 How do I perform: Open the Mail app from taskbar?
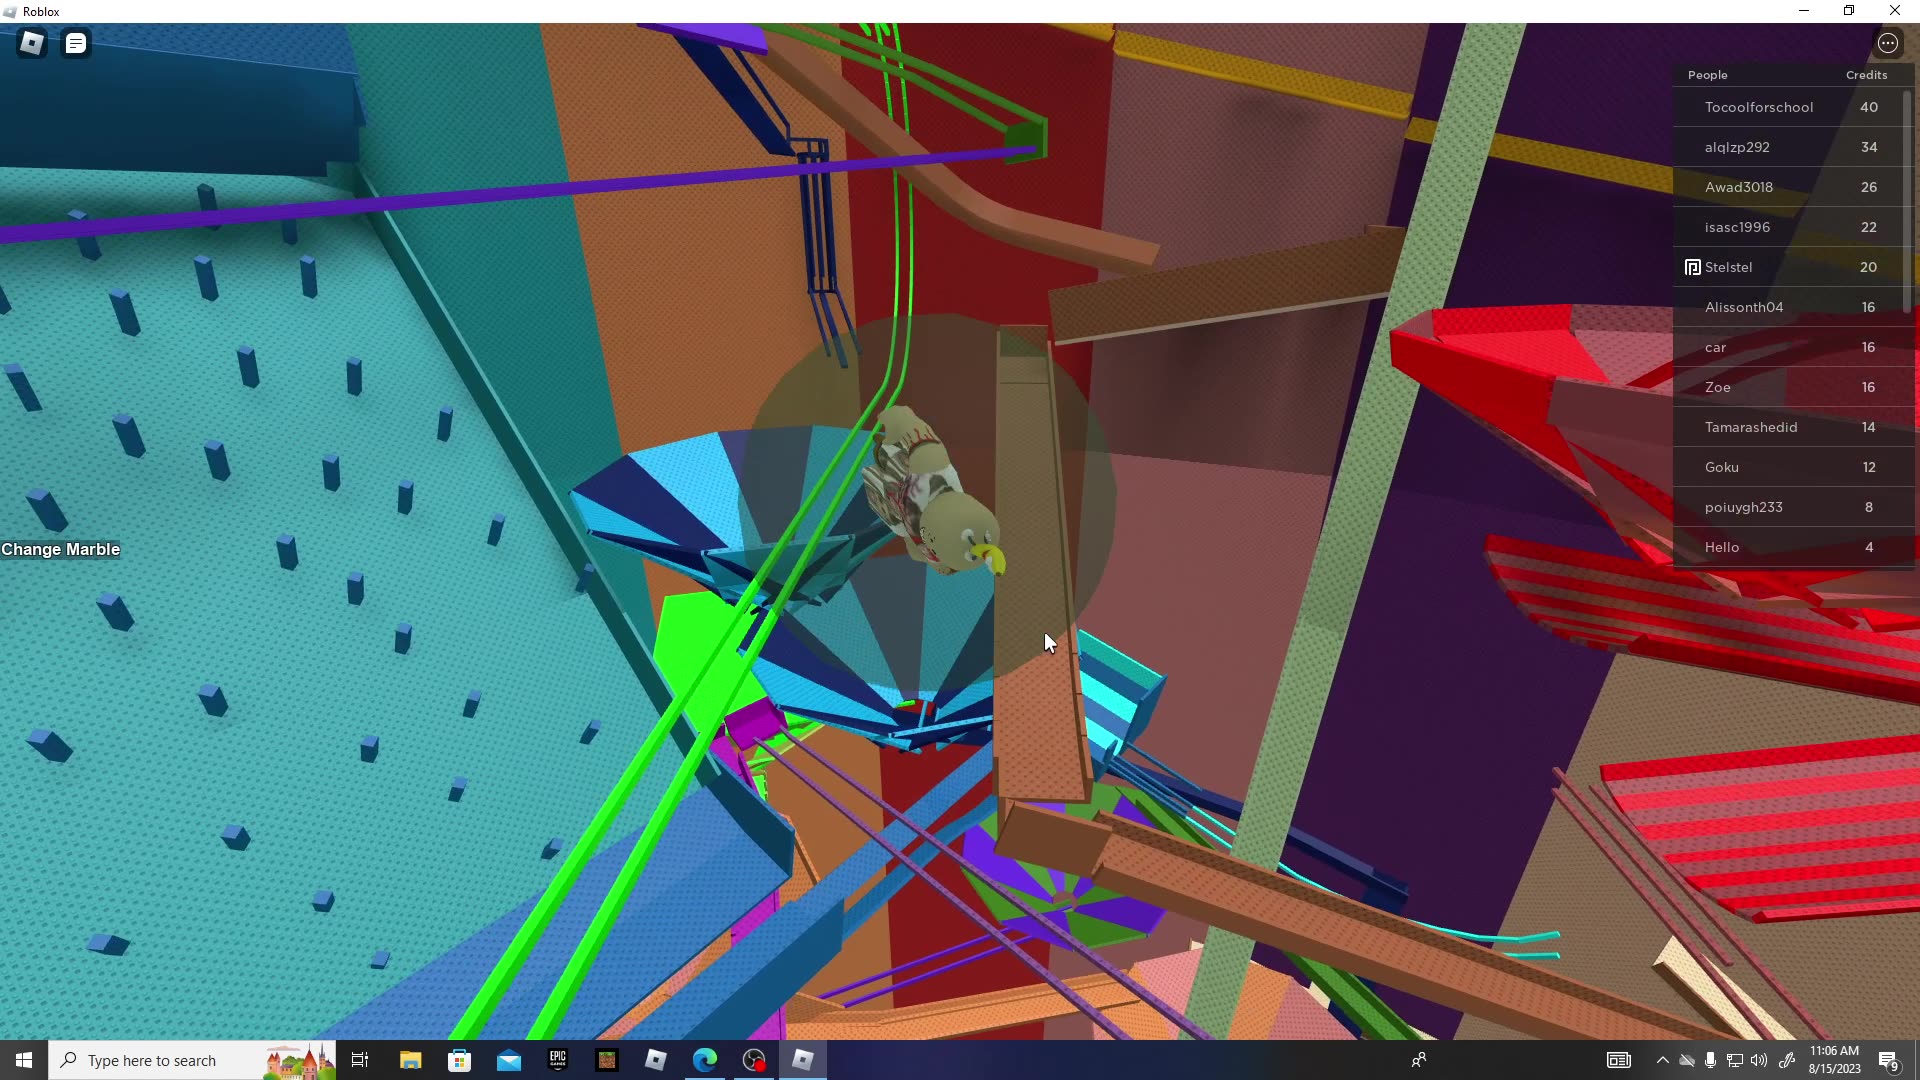coord(509,1060)
